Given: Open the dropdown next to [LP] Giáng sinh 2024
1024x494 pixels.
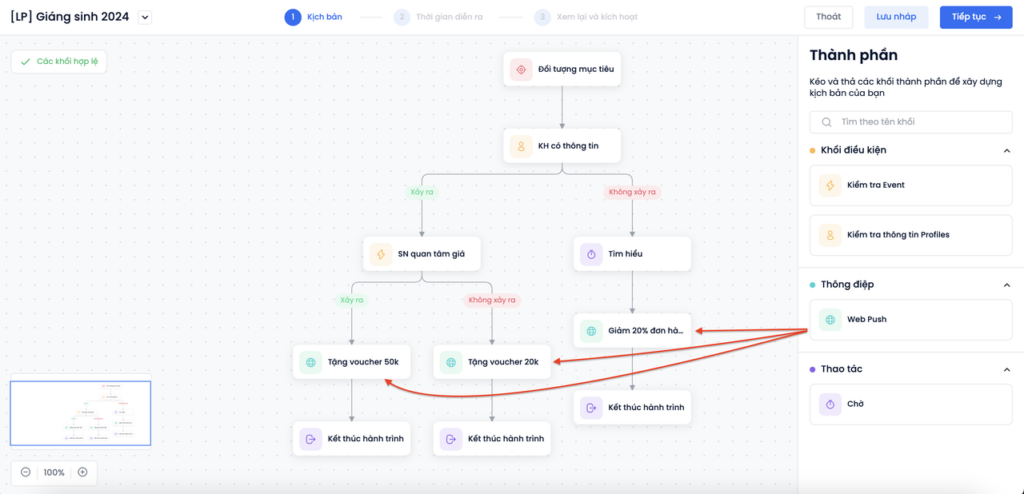Looking at the screenshot, I should pyautogui.click(x=145, y=18).
